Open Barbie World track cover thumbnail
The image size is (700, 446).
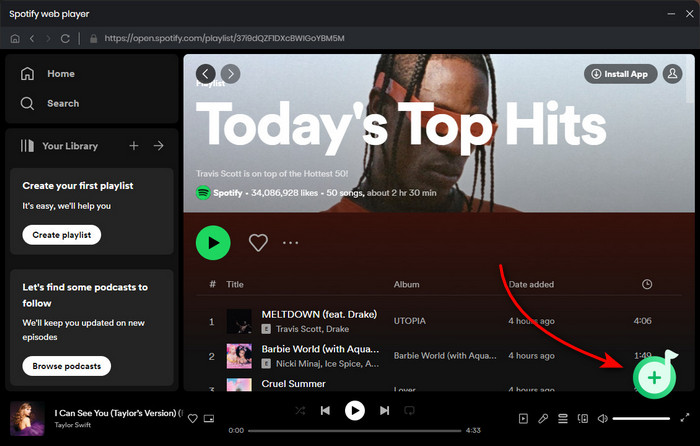point(239,356)
